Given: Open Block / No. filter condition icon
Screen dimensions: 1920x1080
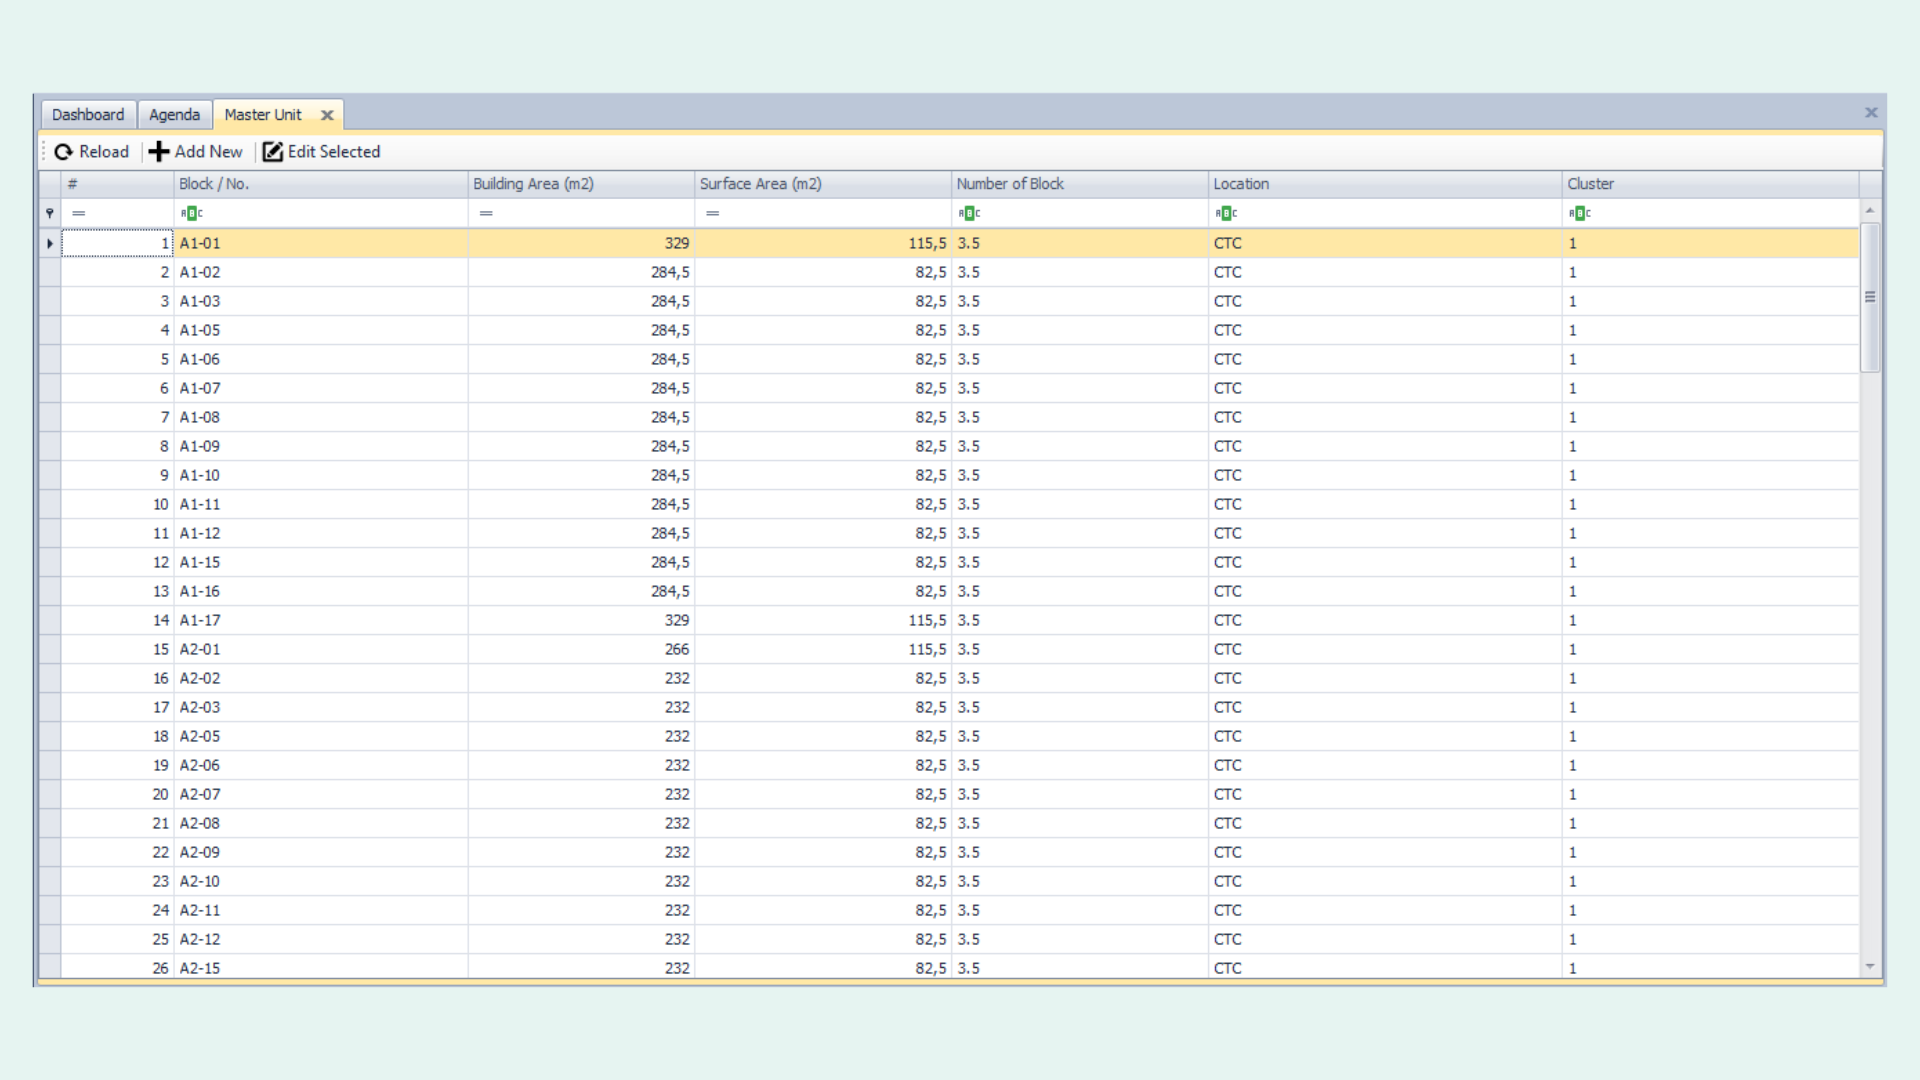Looking at the screenshot, I should click(191, 213).
